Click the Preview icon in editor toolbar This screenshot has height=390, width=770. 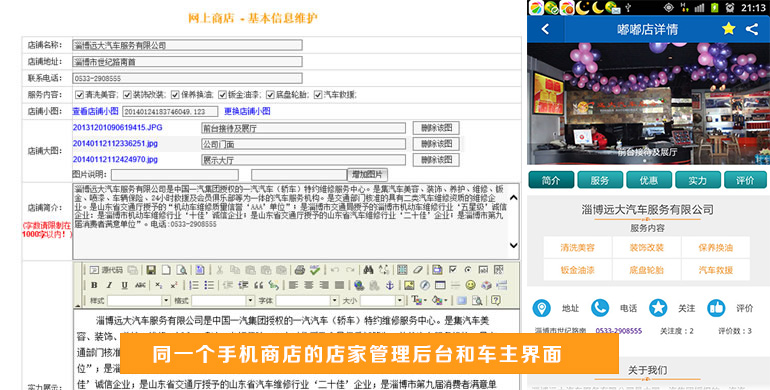tap(181, 270)
